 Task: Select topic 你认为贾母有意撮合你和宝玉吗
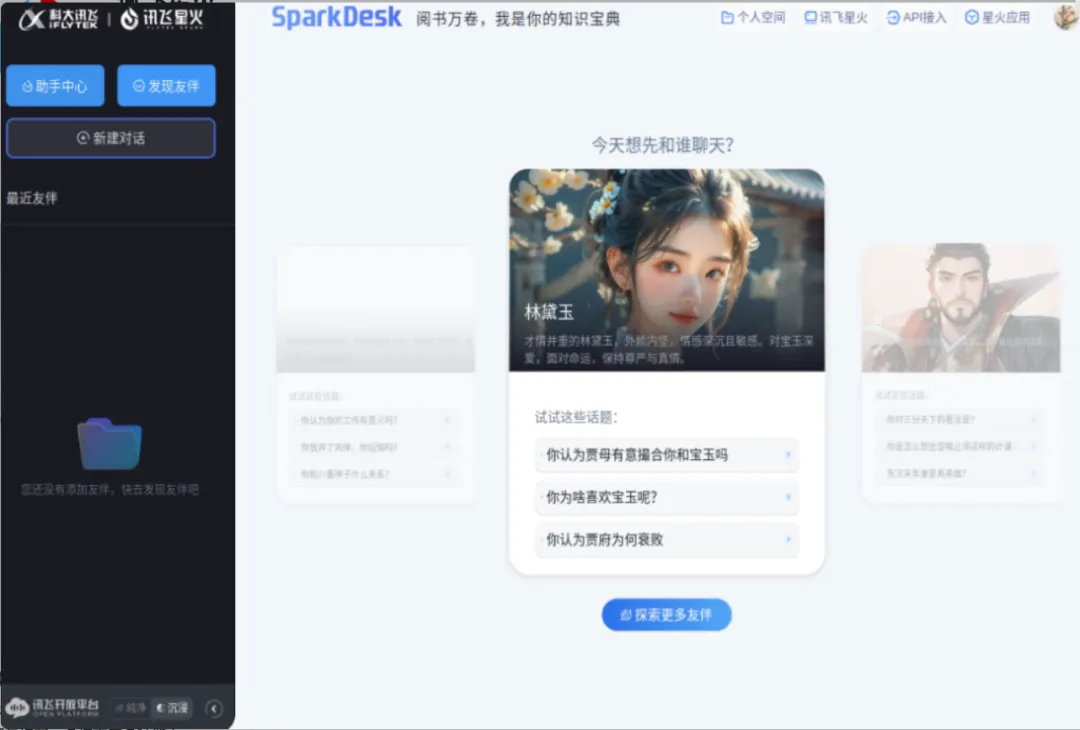tap(667, 455)
